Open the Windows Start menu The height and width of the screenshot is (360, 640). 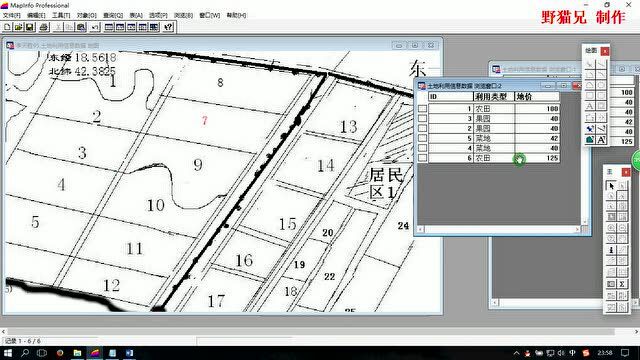point(8,353)
